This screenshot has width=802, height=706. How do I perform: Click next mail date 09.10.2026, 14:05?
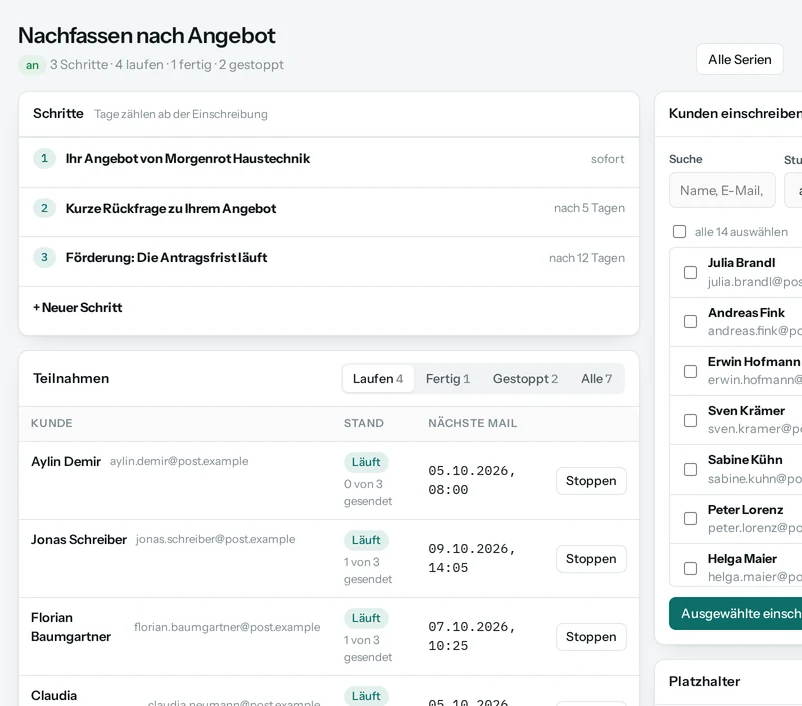click(x=472, y=558)
